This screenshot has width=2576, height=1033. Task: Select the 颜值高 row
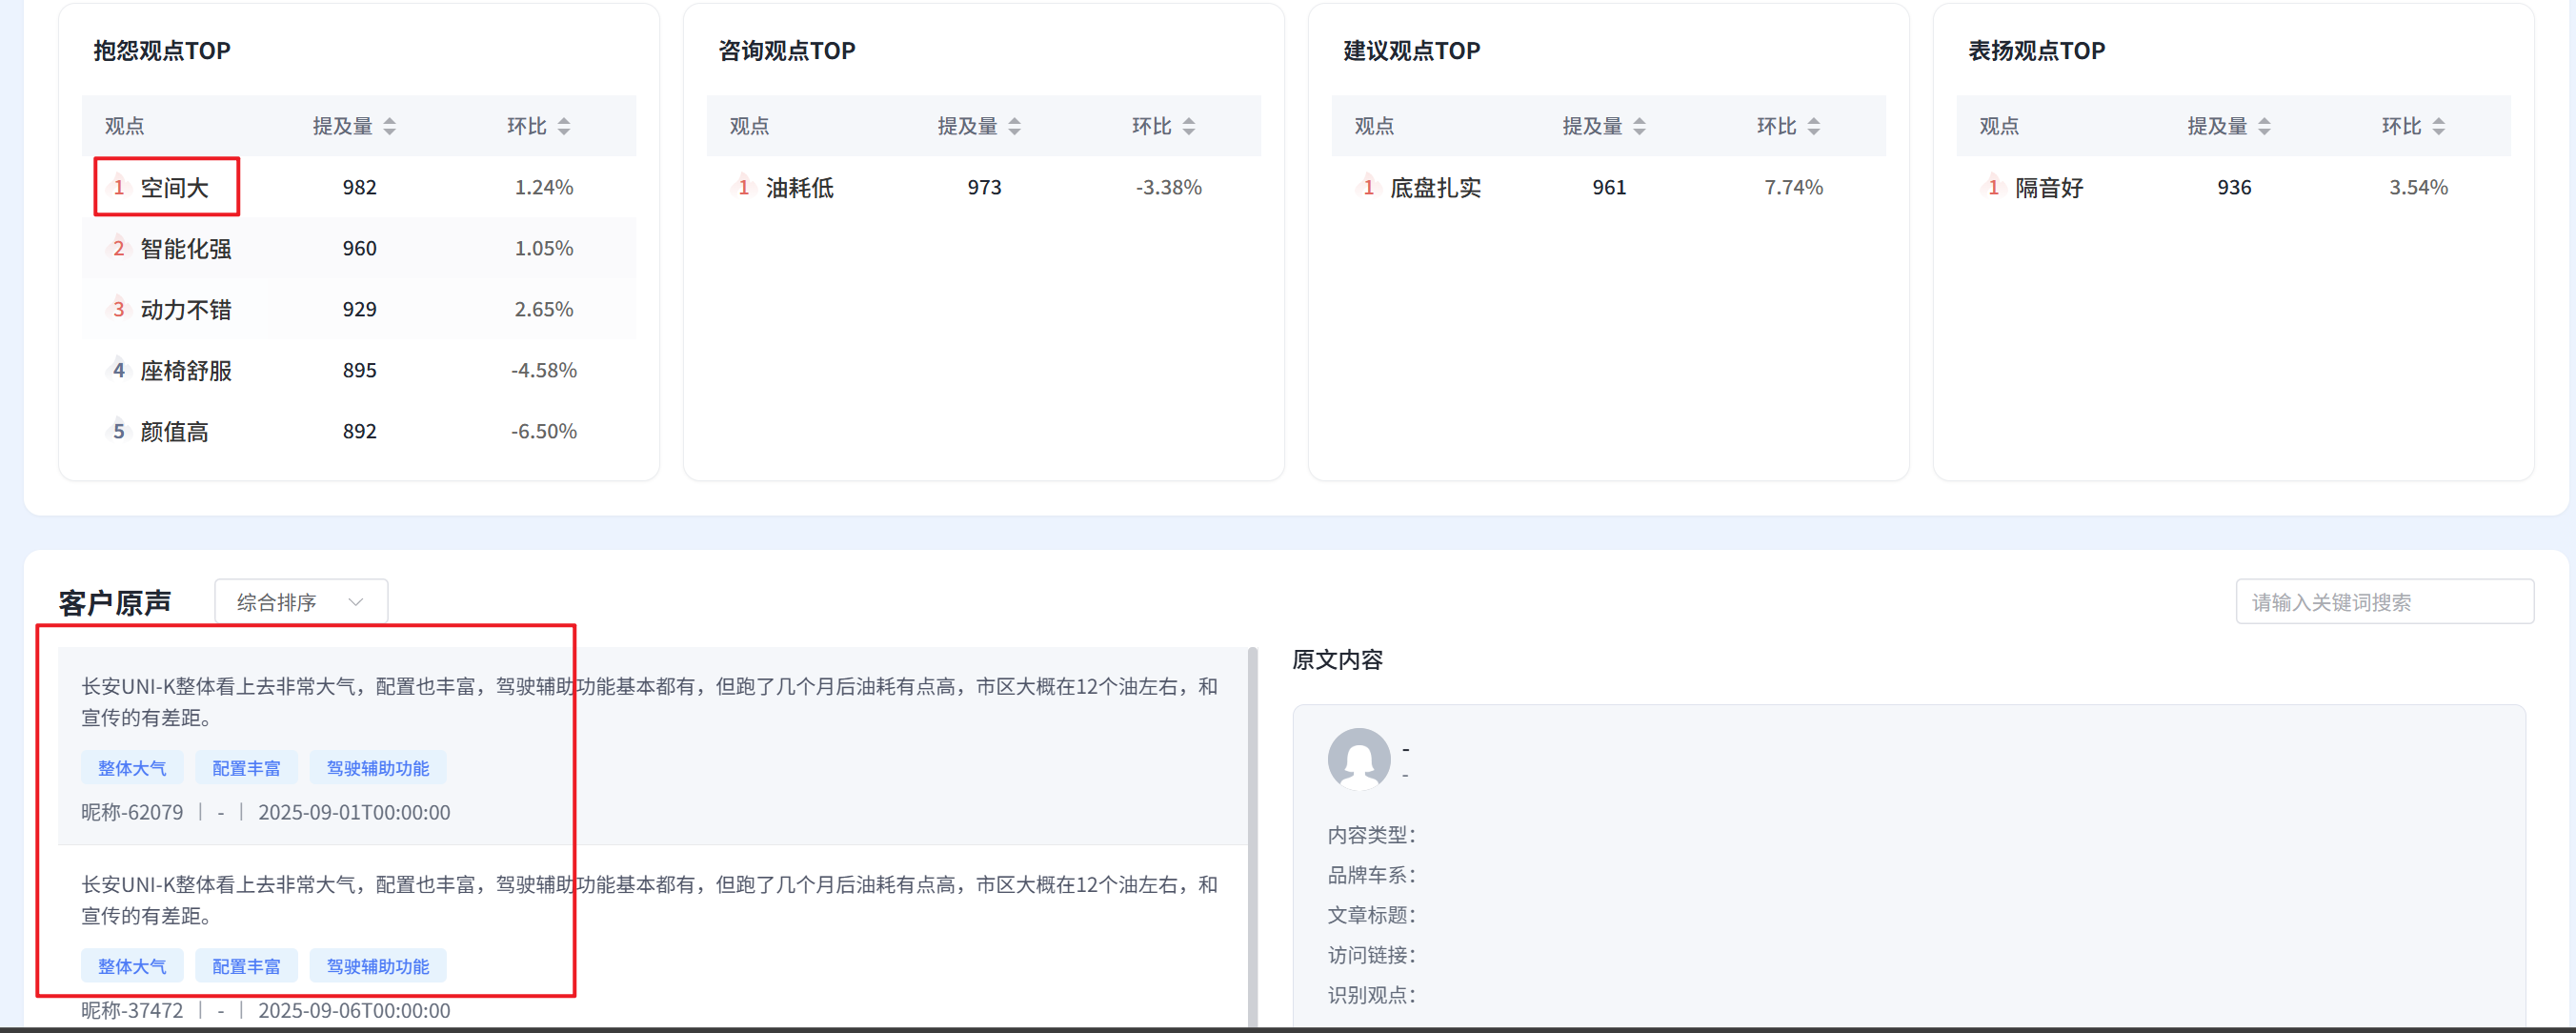[x=358, y=431]
